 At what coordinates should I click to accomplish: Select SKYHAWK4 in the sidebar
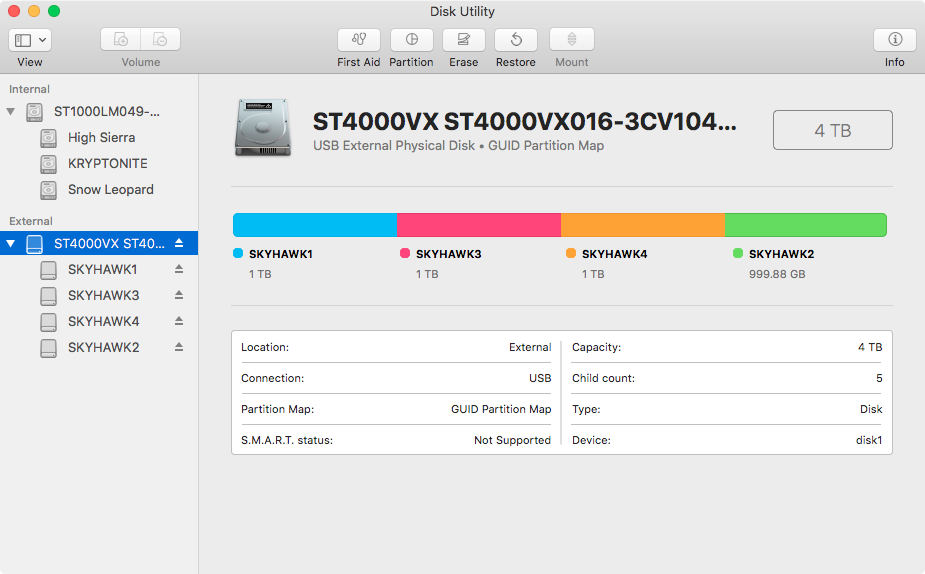pyautogui.click(x=99, y=322)
